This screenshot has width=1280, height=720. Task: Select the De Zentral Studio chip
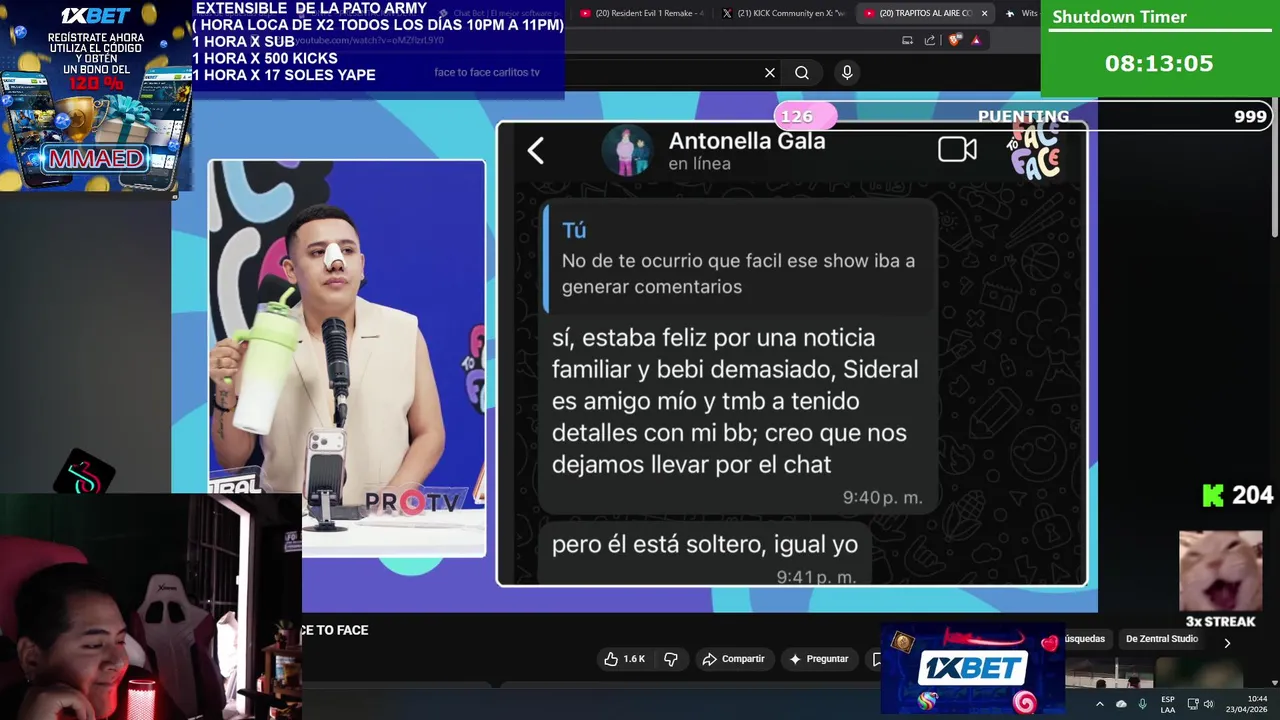coord(1161,639)
